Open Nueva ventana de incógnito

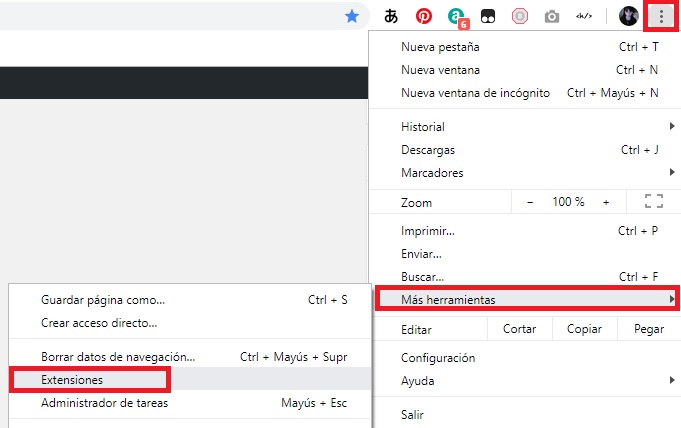point(475,93)
